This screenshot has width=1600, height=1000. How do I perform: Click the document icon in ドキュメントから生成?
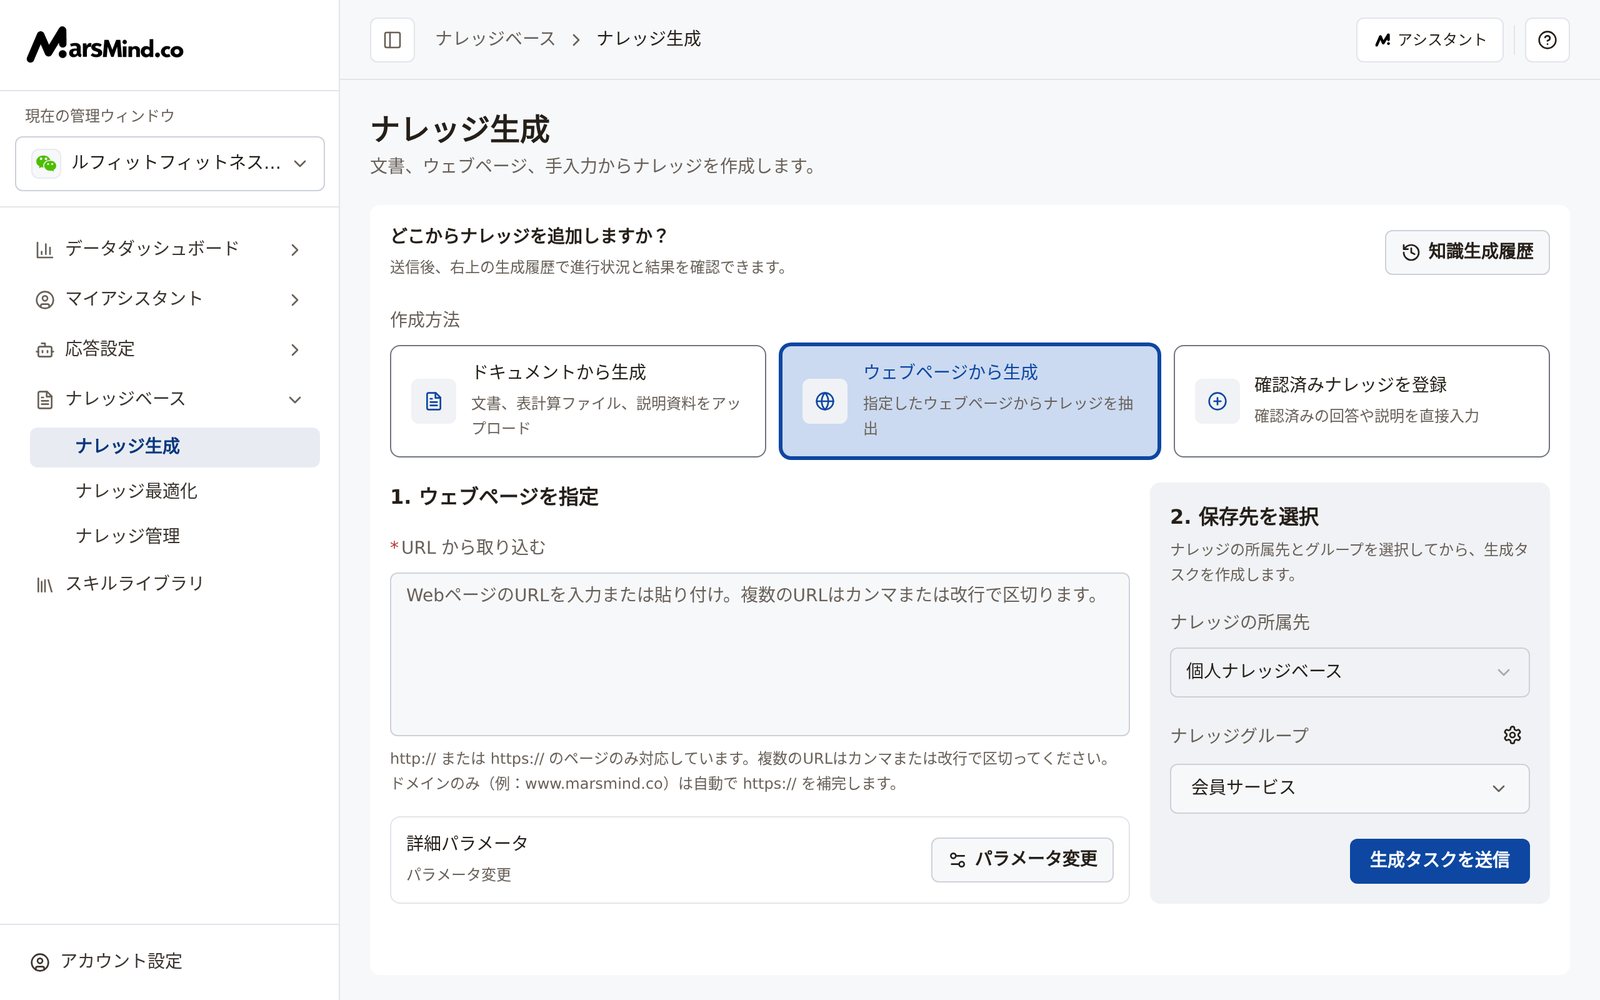click(x=433, y=401)
